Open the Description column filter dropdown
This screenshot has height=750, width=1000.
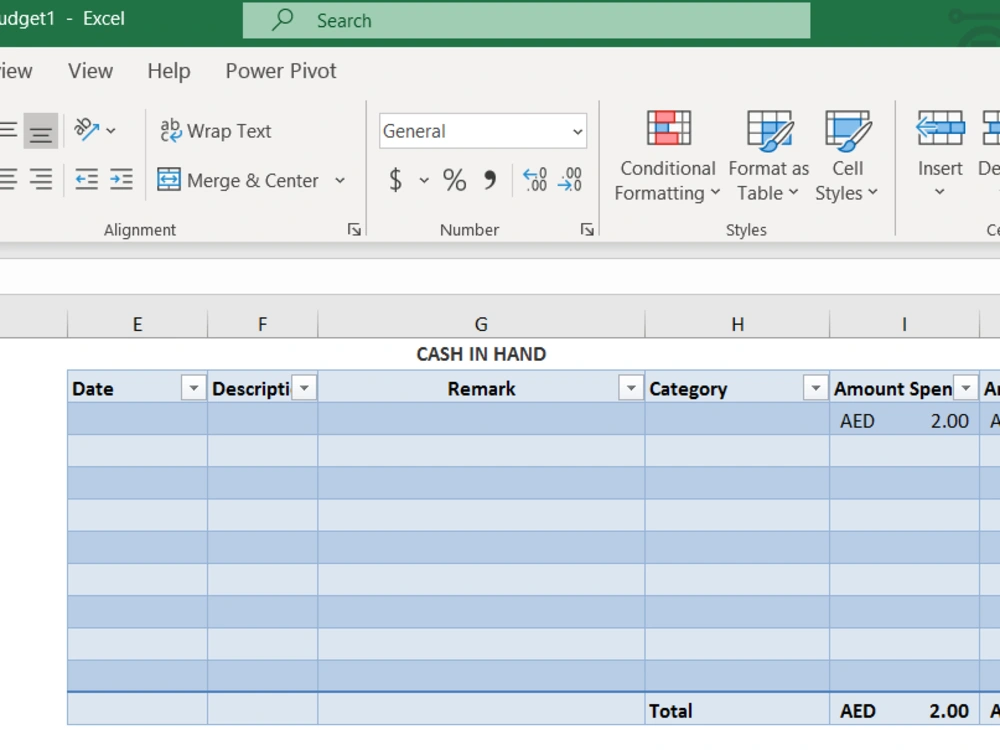tap(304, 388)
